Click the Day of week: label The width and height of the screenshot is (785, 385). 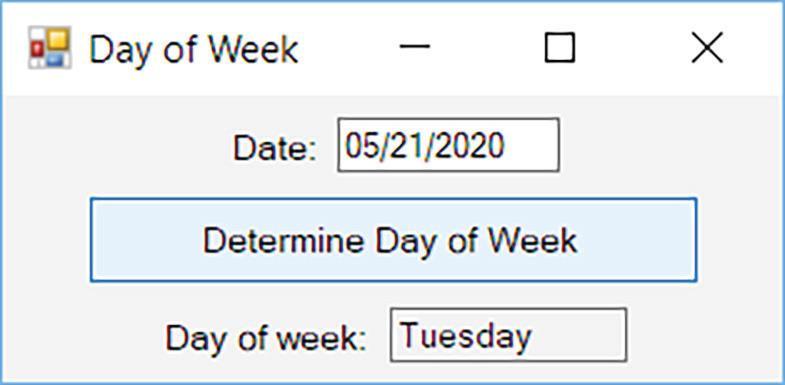click(266, 338)
